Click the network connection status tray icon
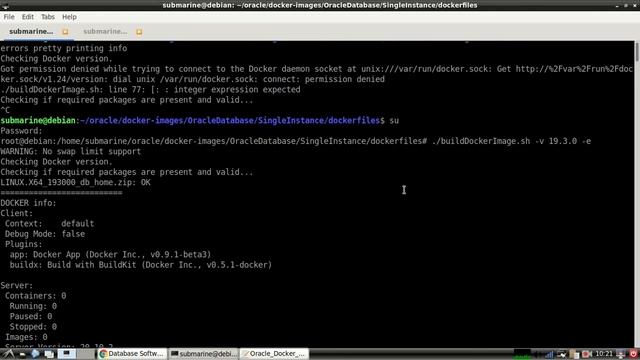The width and height of the screenshot is (640, 360). click(562, 354)
